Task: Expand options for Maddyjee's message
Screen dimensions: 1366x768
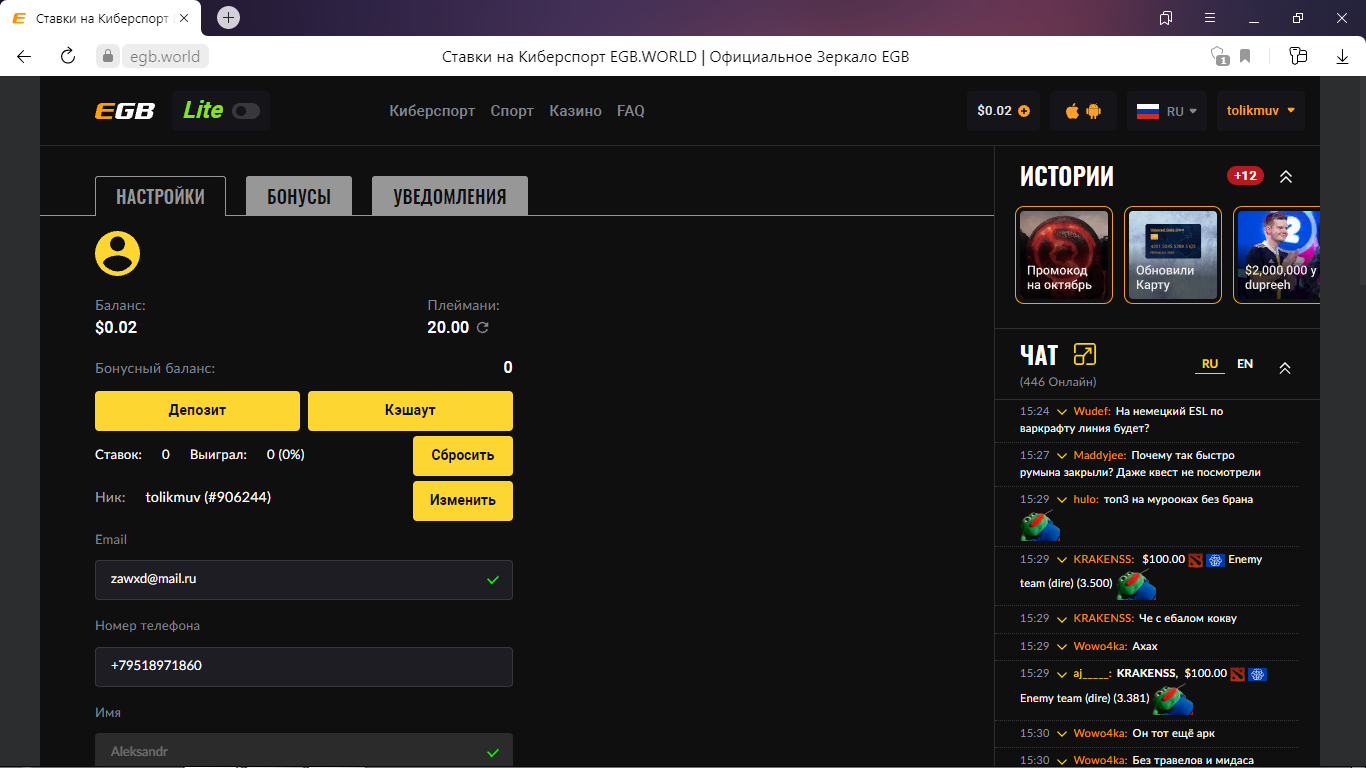Action: [1061, 455]
